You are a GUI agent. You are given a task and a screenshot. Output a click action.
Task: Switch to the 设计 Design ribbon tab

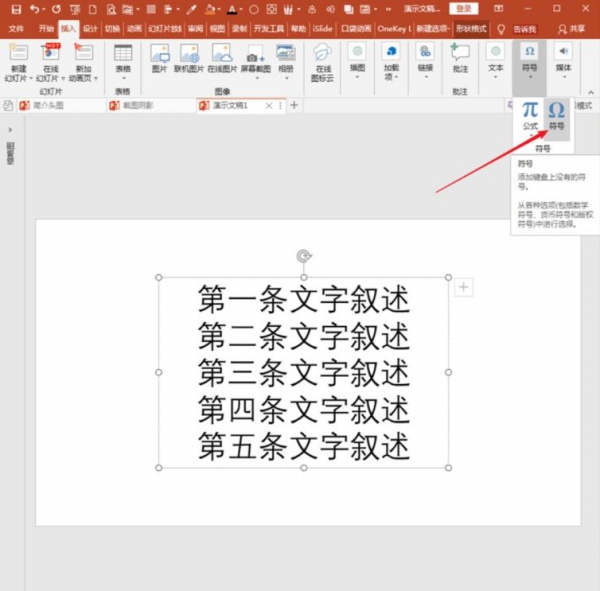pos(90,29)
